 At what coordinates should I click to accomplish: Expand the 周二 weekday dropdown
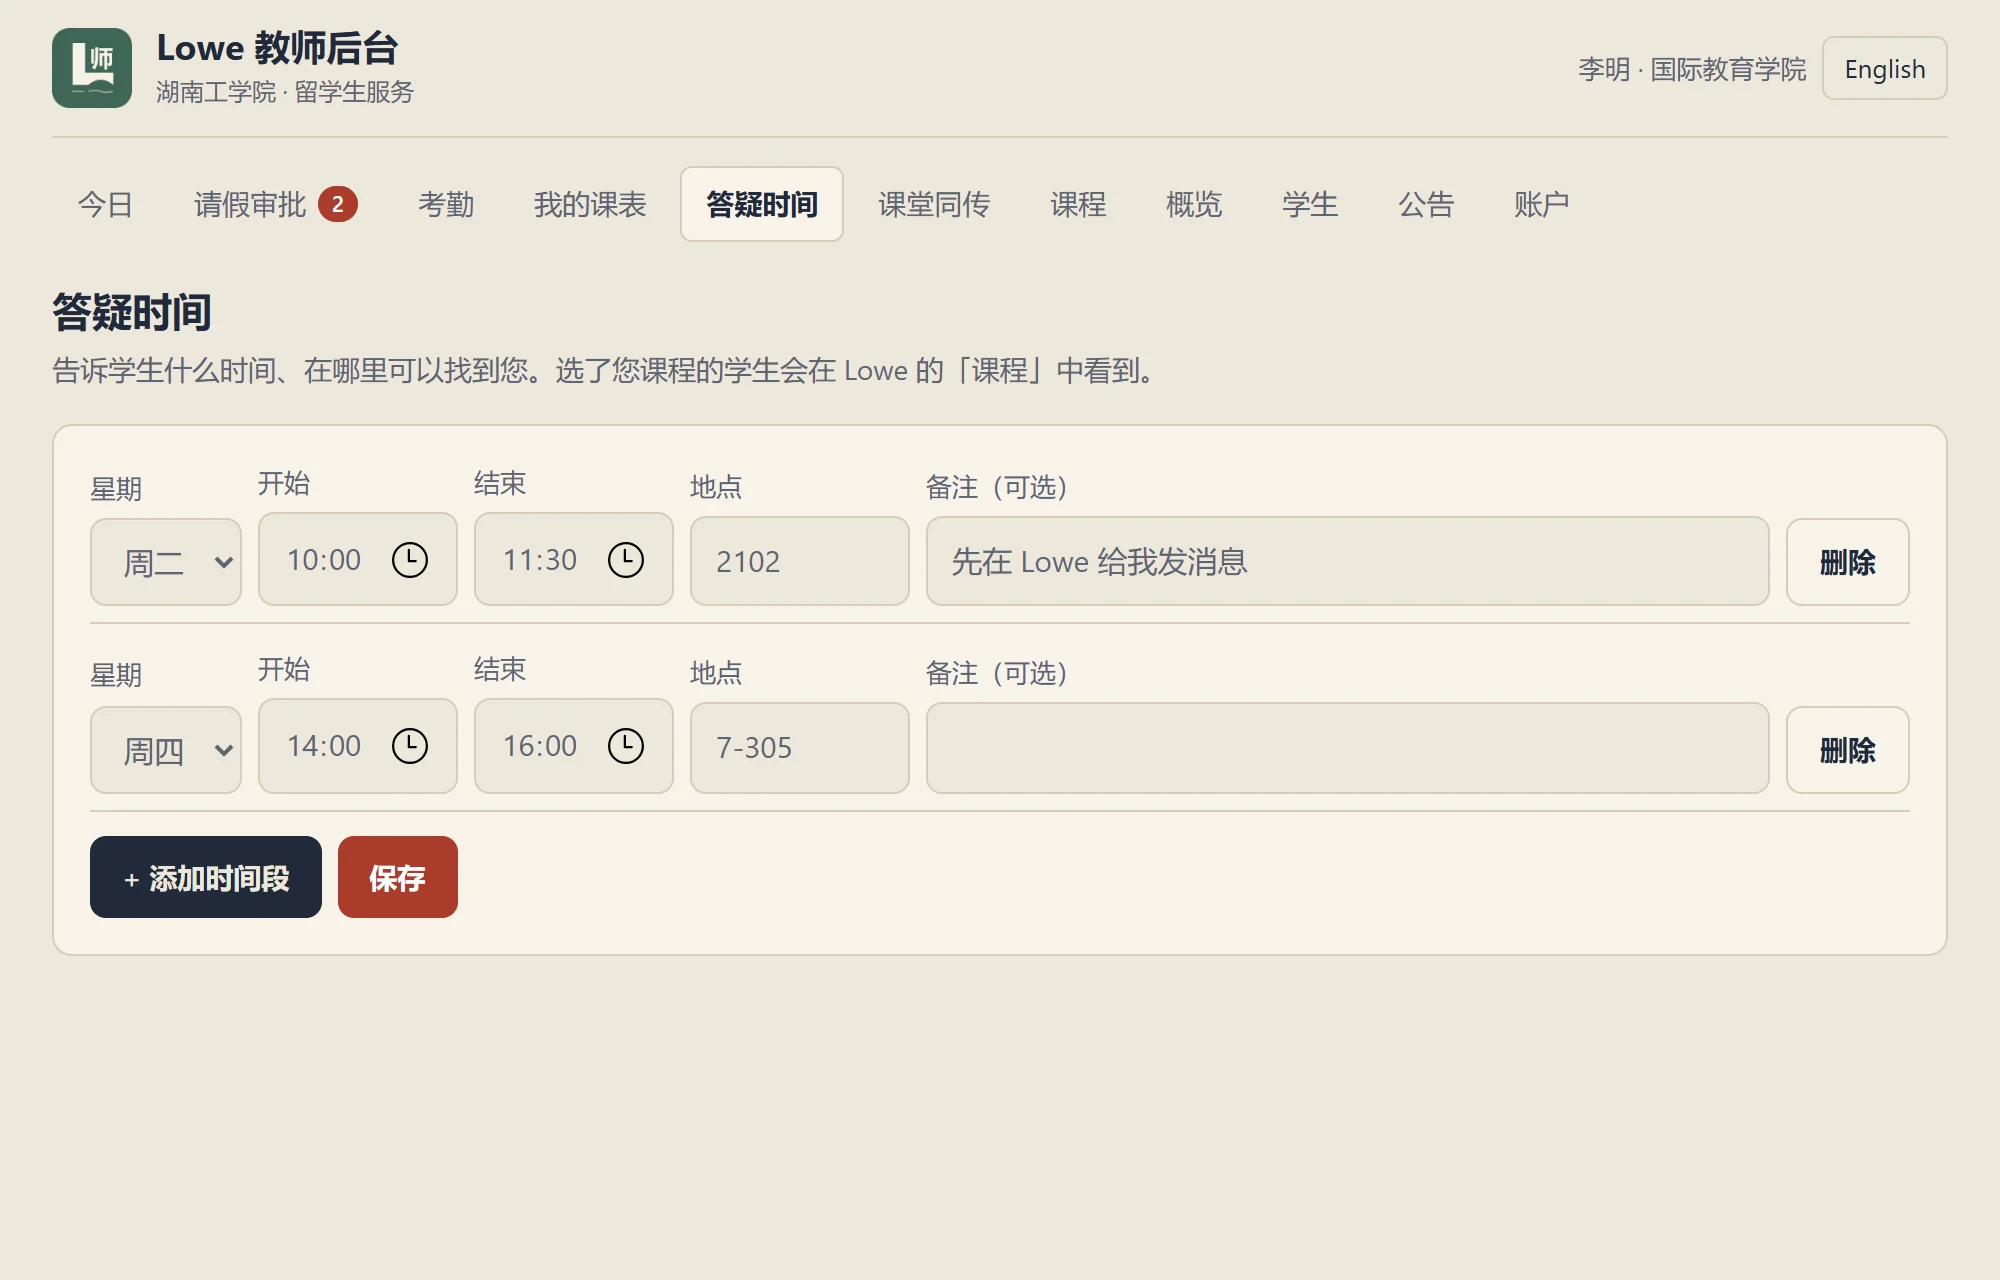click(x=166, y=562)
